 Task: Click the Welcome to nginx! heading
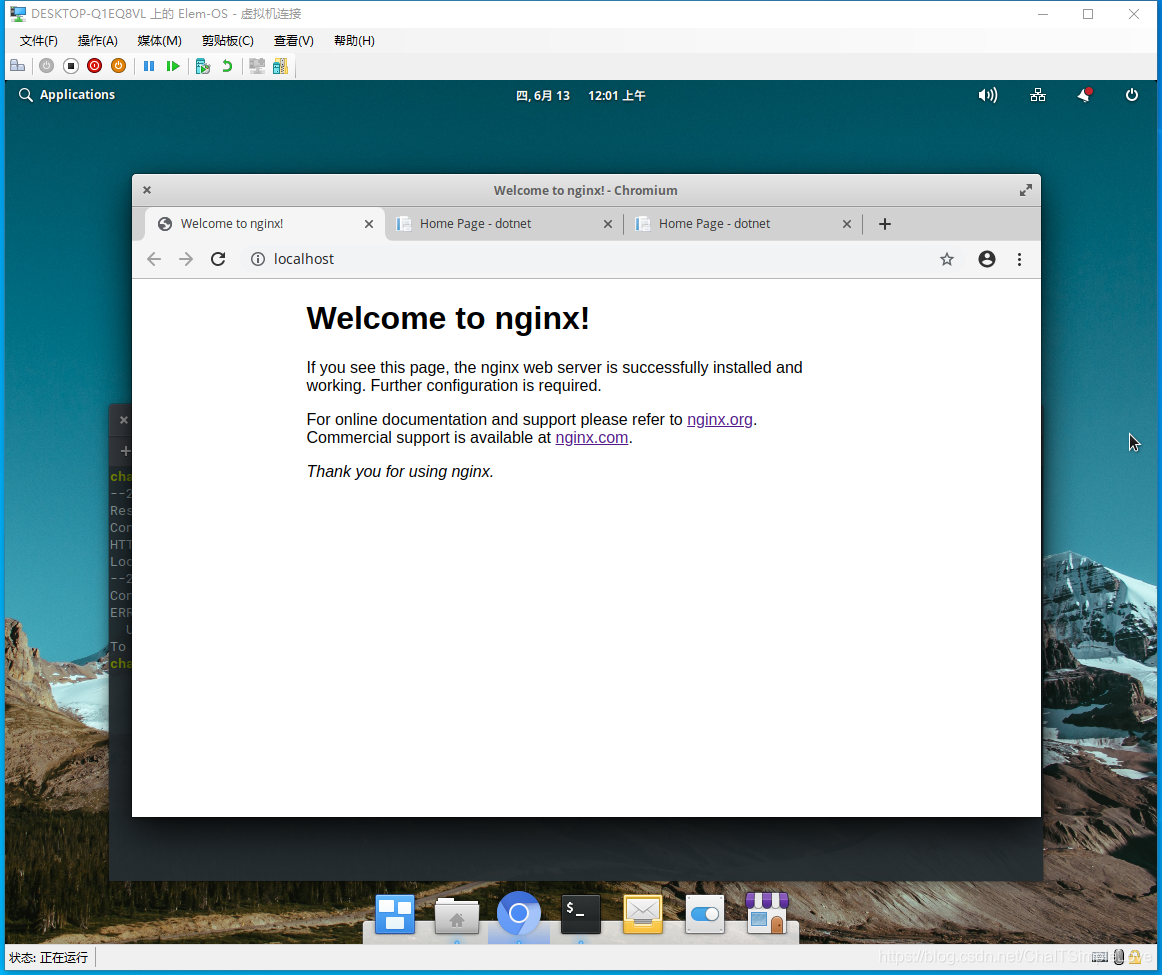click(448, 319)
